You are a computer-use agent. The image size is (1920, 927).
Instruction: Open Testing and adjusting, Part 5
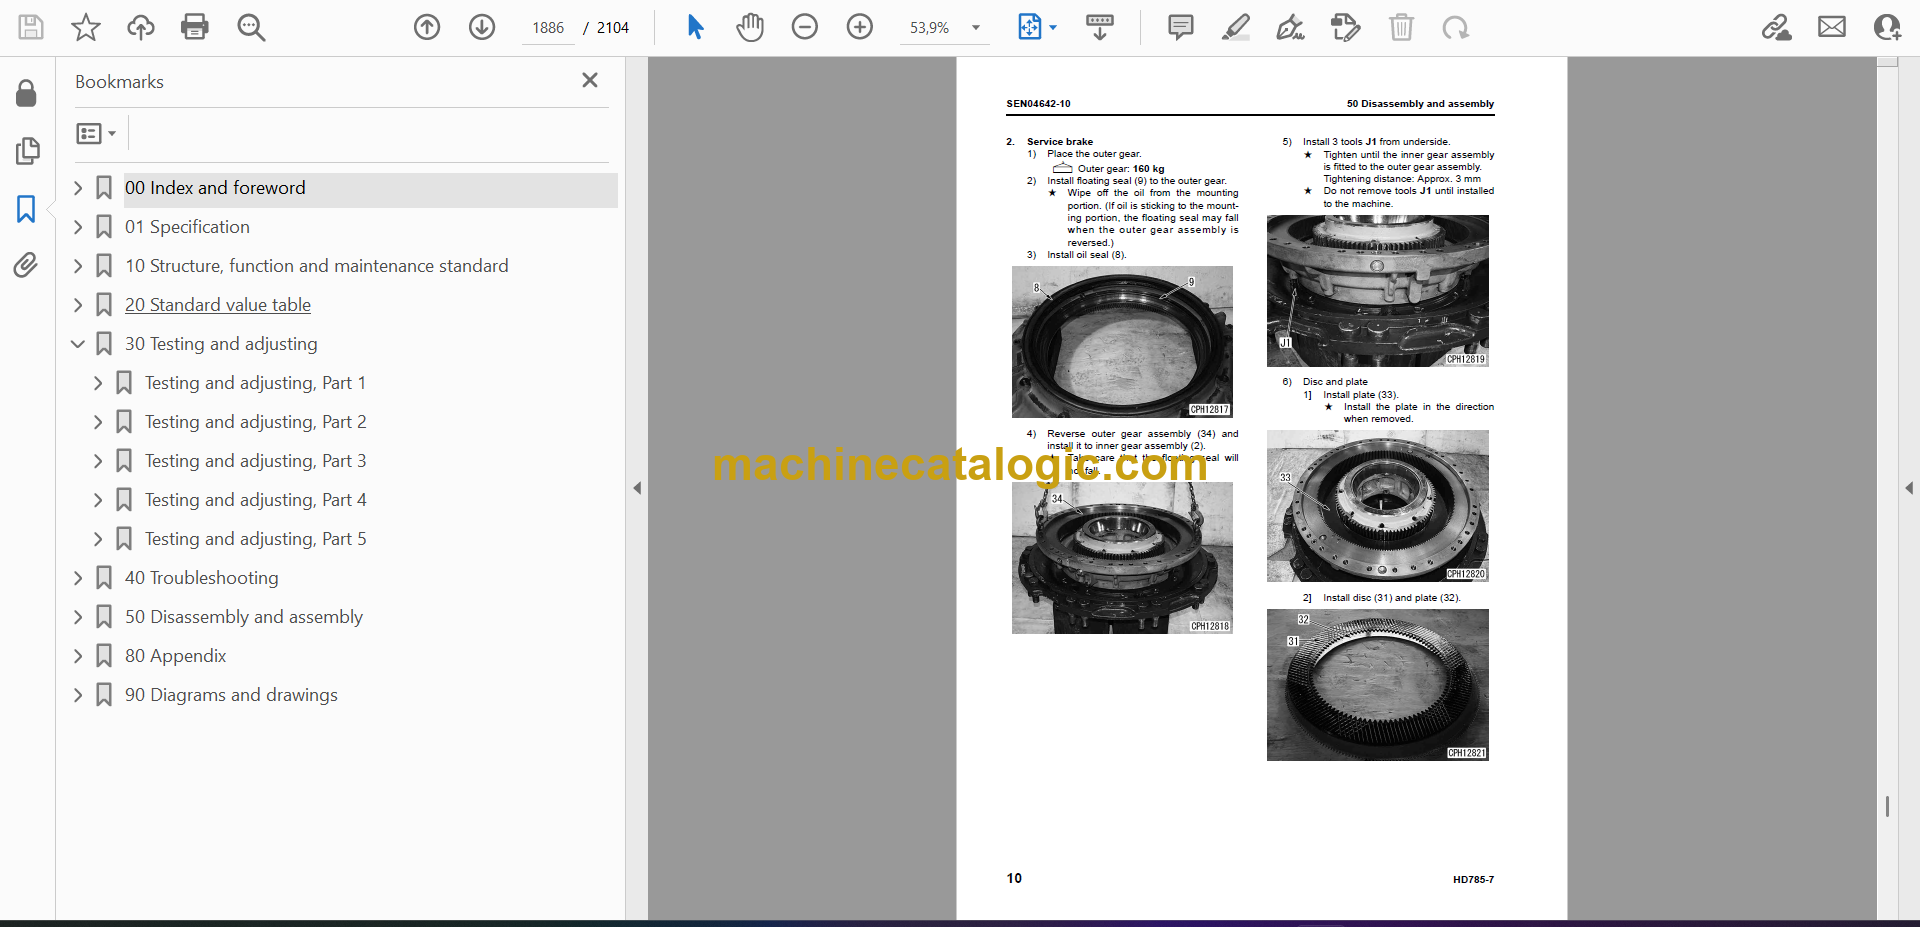(x=255, y=539)
